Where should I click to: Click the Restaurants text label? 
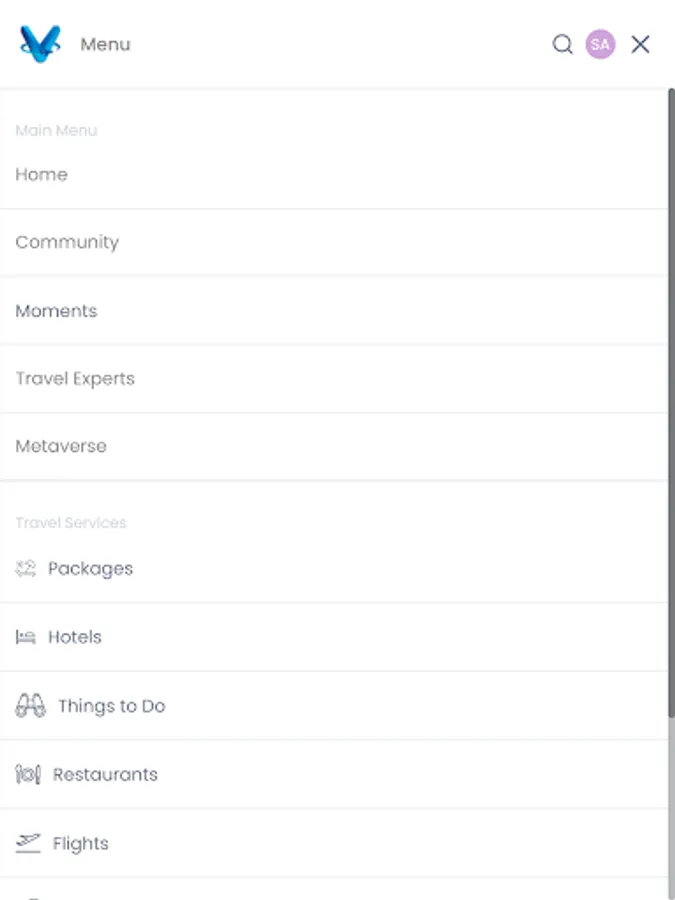[x=105, y=774]
